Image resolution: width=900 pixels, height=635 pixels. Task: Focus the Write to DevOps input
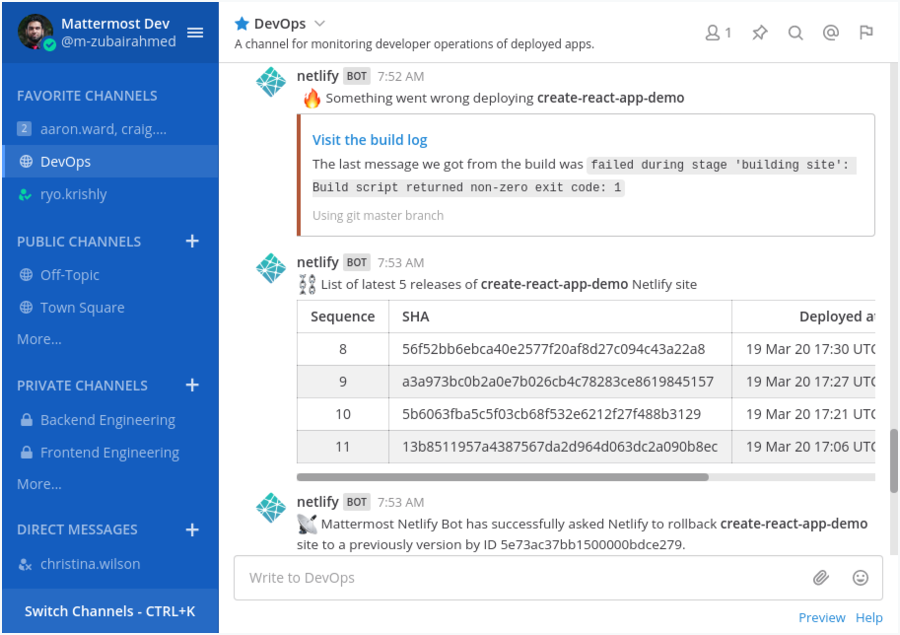click(522, 578)
